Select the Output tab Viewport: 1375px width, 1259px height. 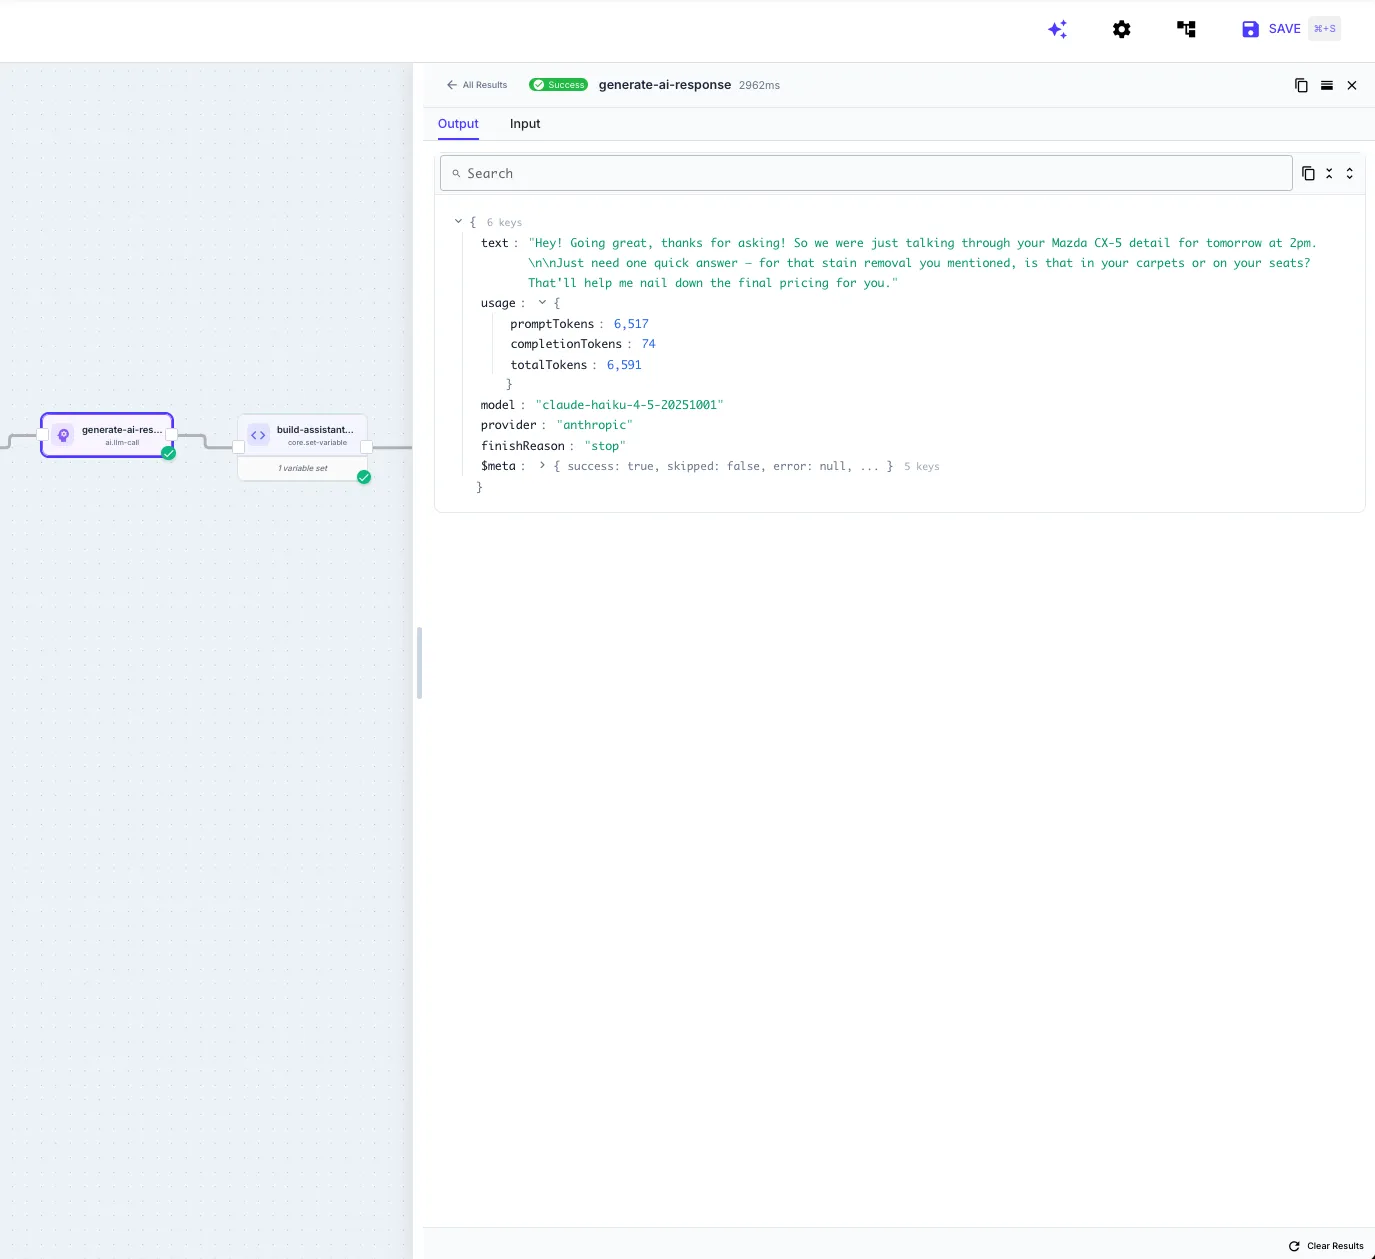point(458,124)
